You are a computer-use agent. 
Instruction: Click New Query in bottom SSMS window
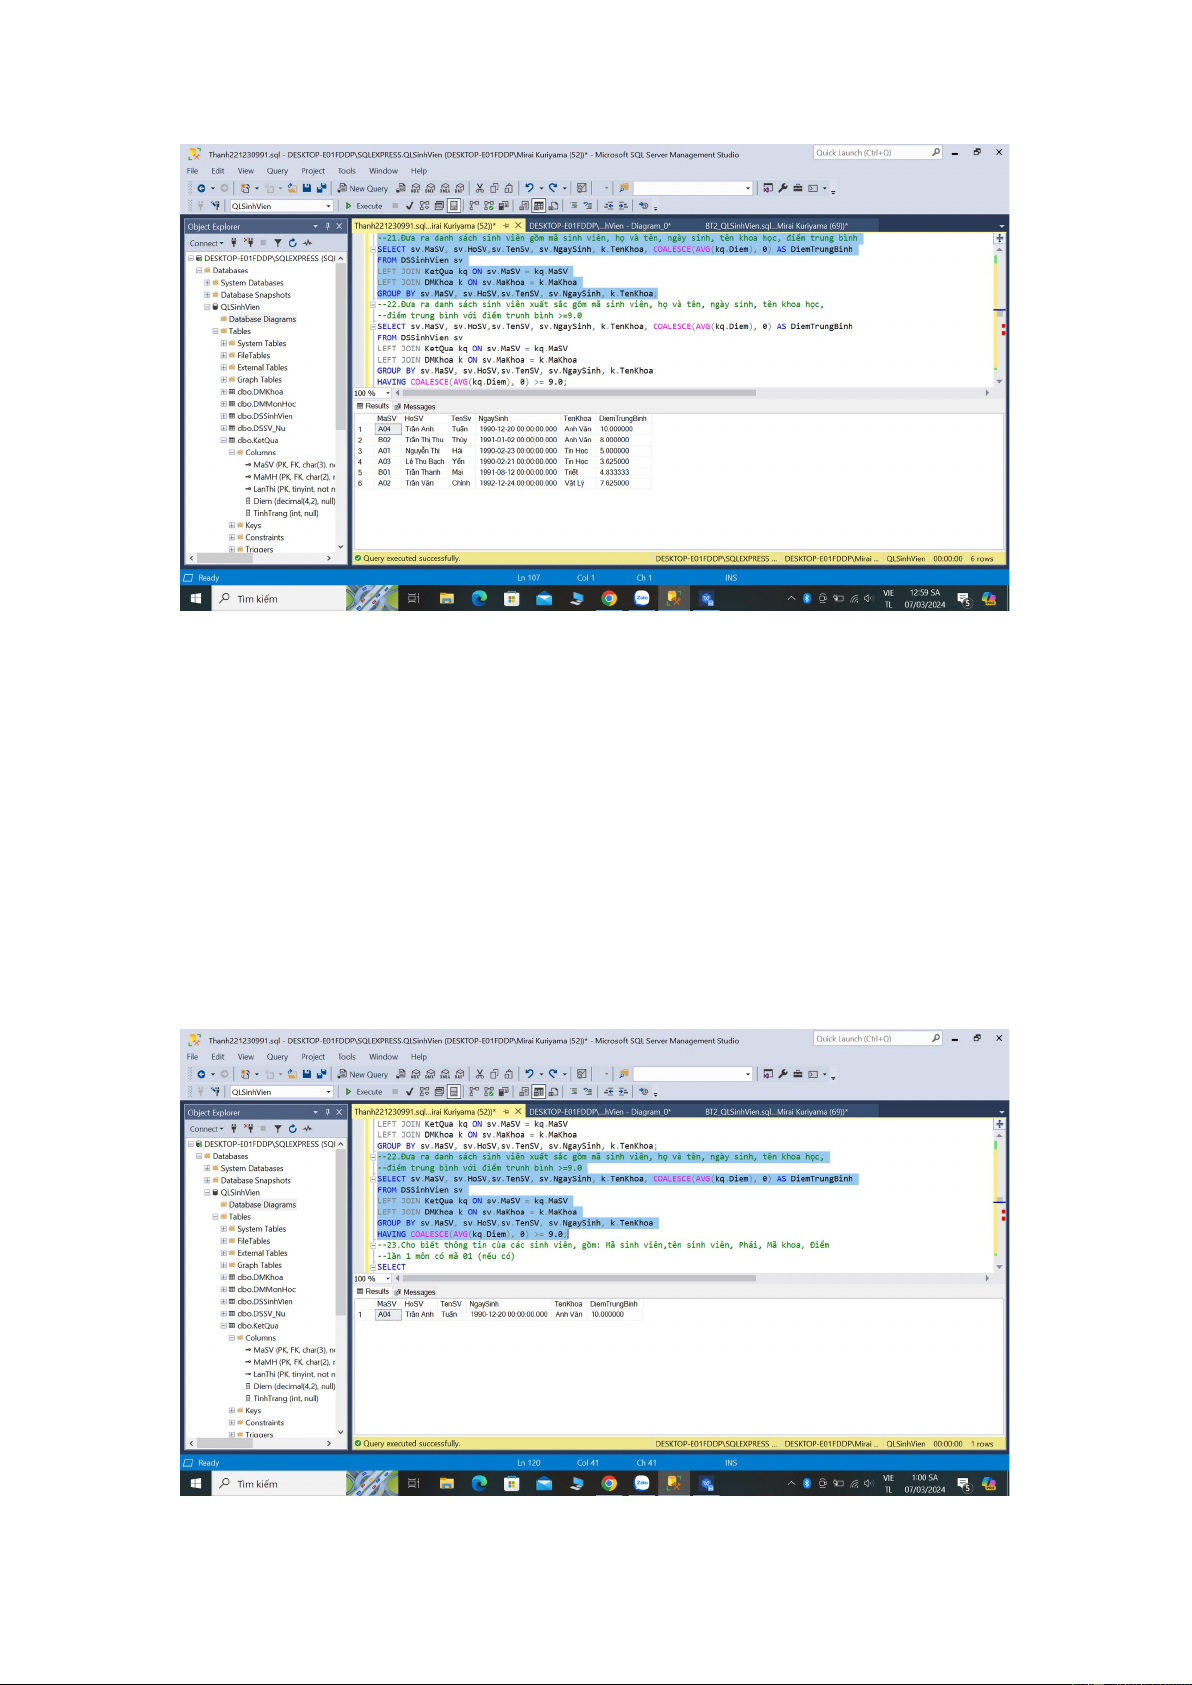pos(363,1075)
